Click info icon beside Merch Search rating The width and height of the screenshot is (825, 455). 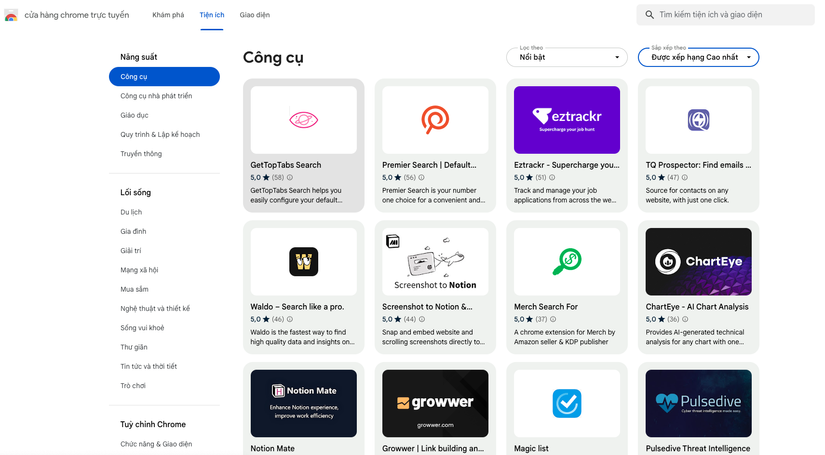(553, 319)
